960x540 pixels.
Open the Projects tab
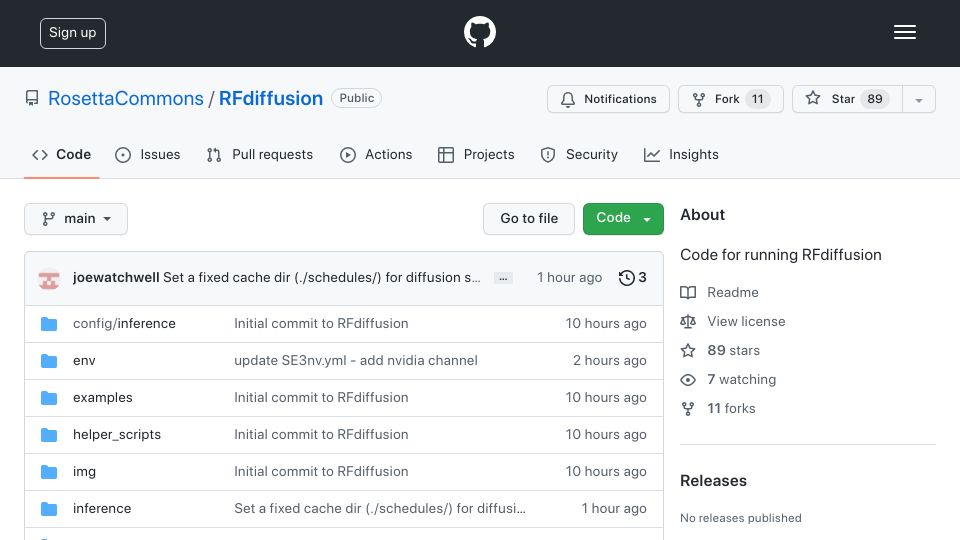476,155
